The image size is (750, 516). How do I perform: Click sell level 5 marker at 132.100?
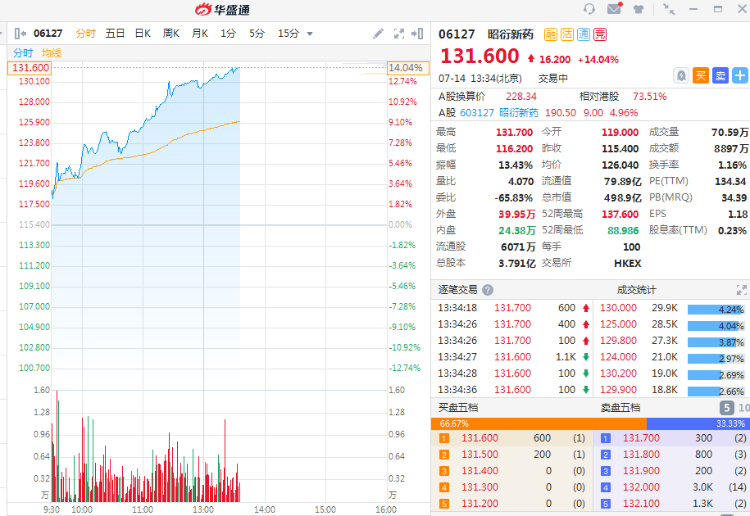pyautogui.click(x=606, y=504)
